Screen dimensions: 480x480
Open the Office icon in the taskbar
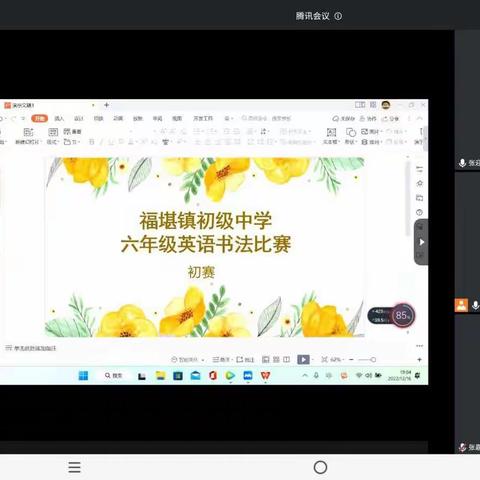pyautogui.click(x=213, y=376)
